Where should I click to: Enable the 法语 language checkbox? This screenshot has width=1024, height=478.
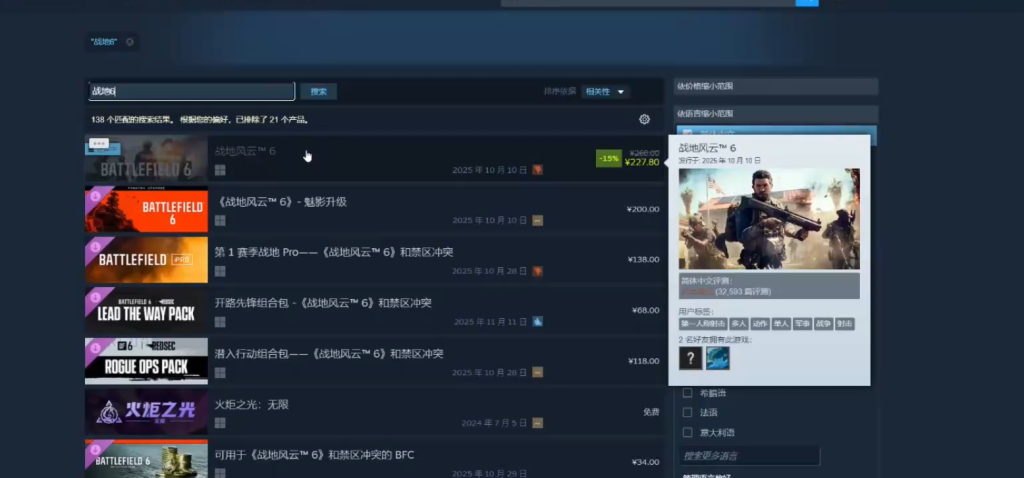(x=687, y=412)
